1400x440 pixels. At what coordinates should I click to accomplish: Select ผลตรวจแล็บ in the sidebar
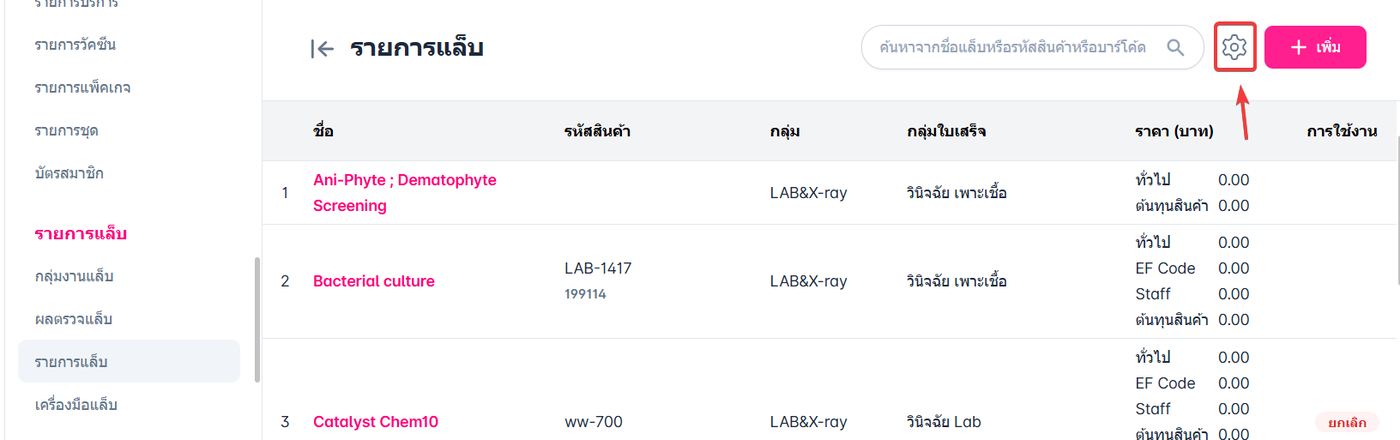(73, 319)
